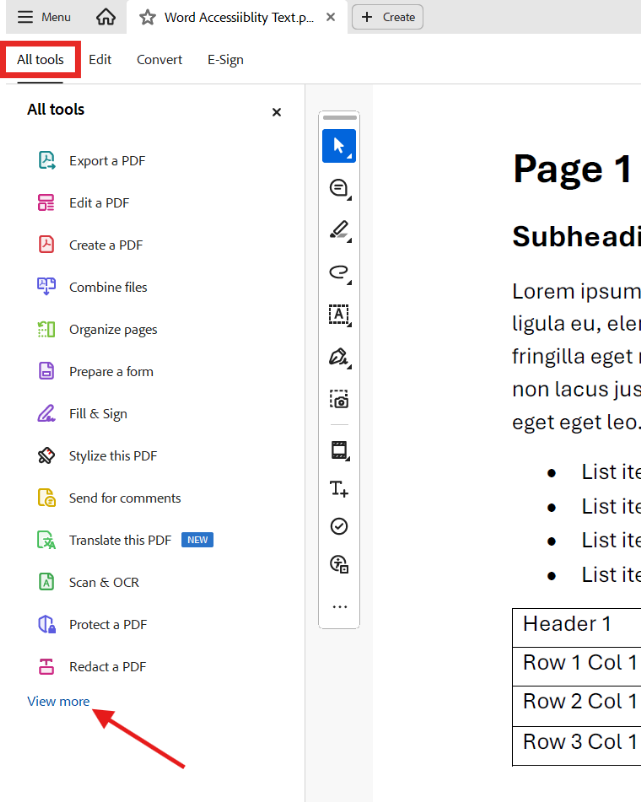Open the Prepare a form tool icon
Screen dimensions: 641x802
[x=47, y=371]
